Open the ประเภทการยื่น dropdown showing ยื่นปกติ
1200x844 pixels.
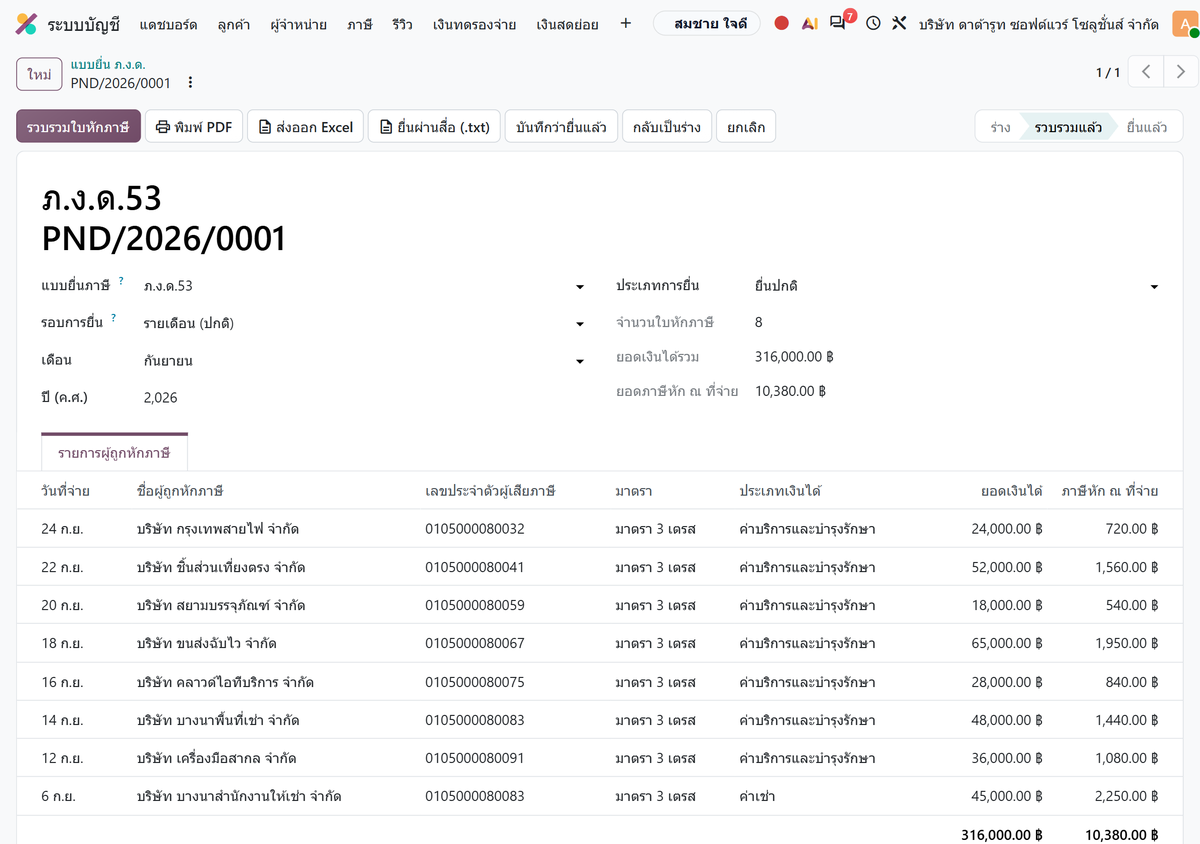coord(957,286)
